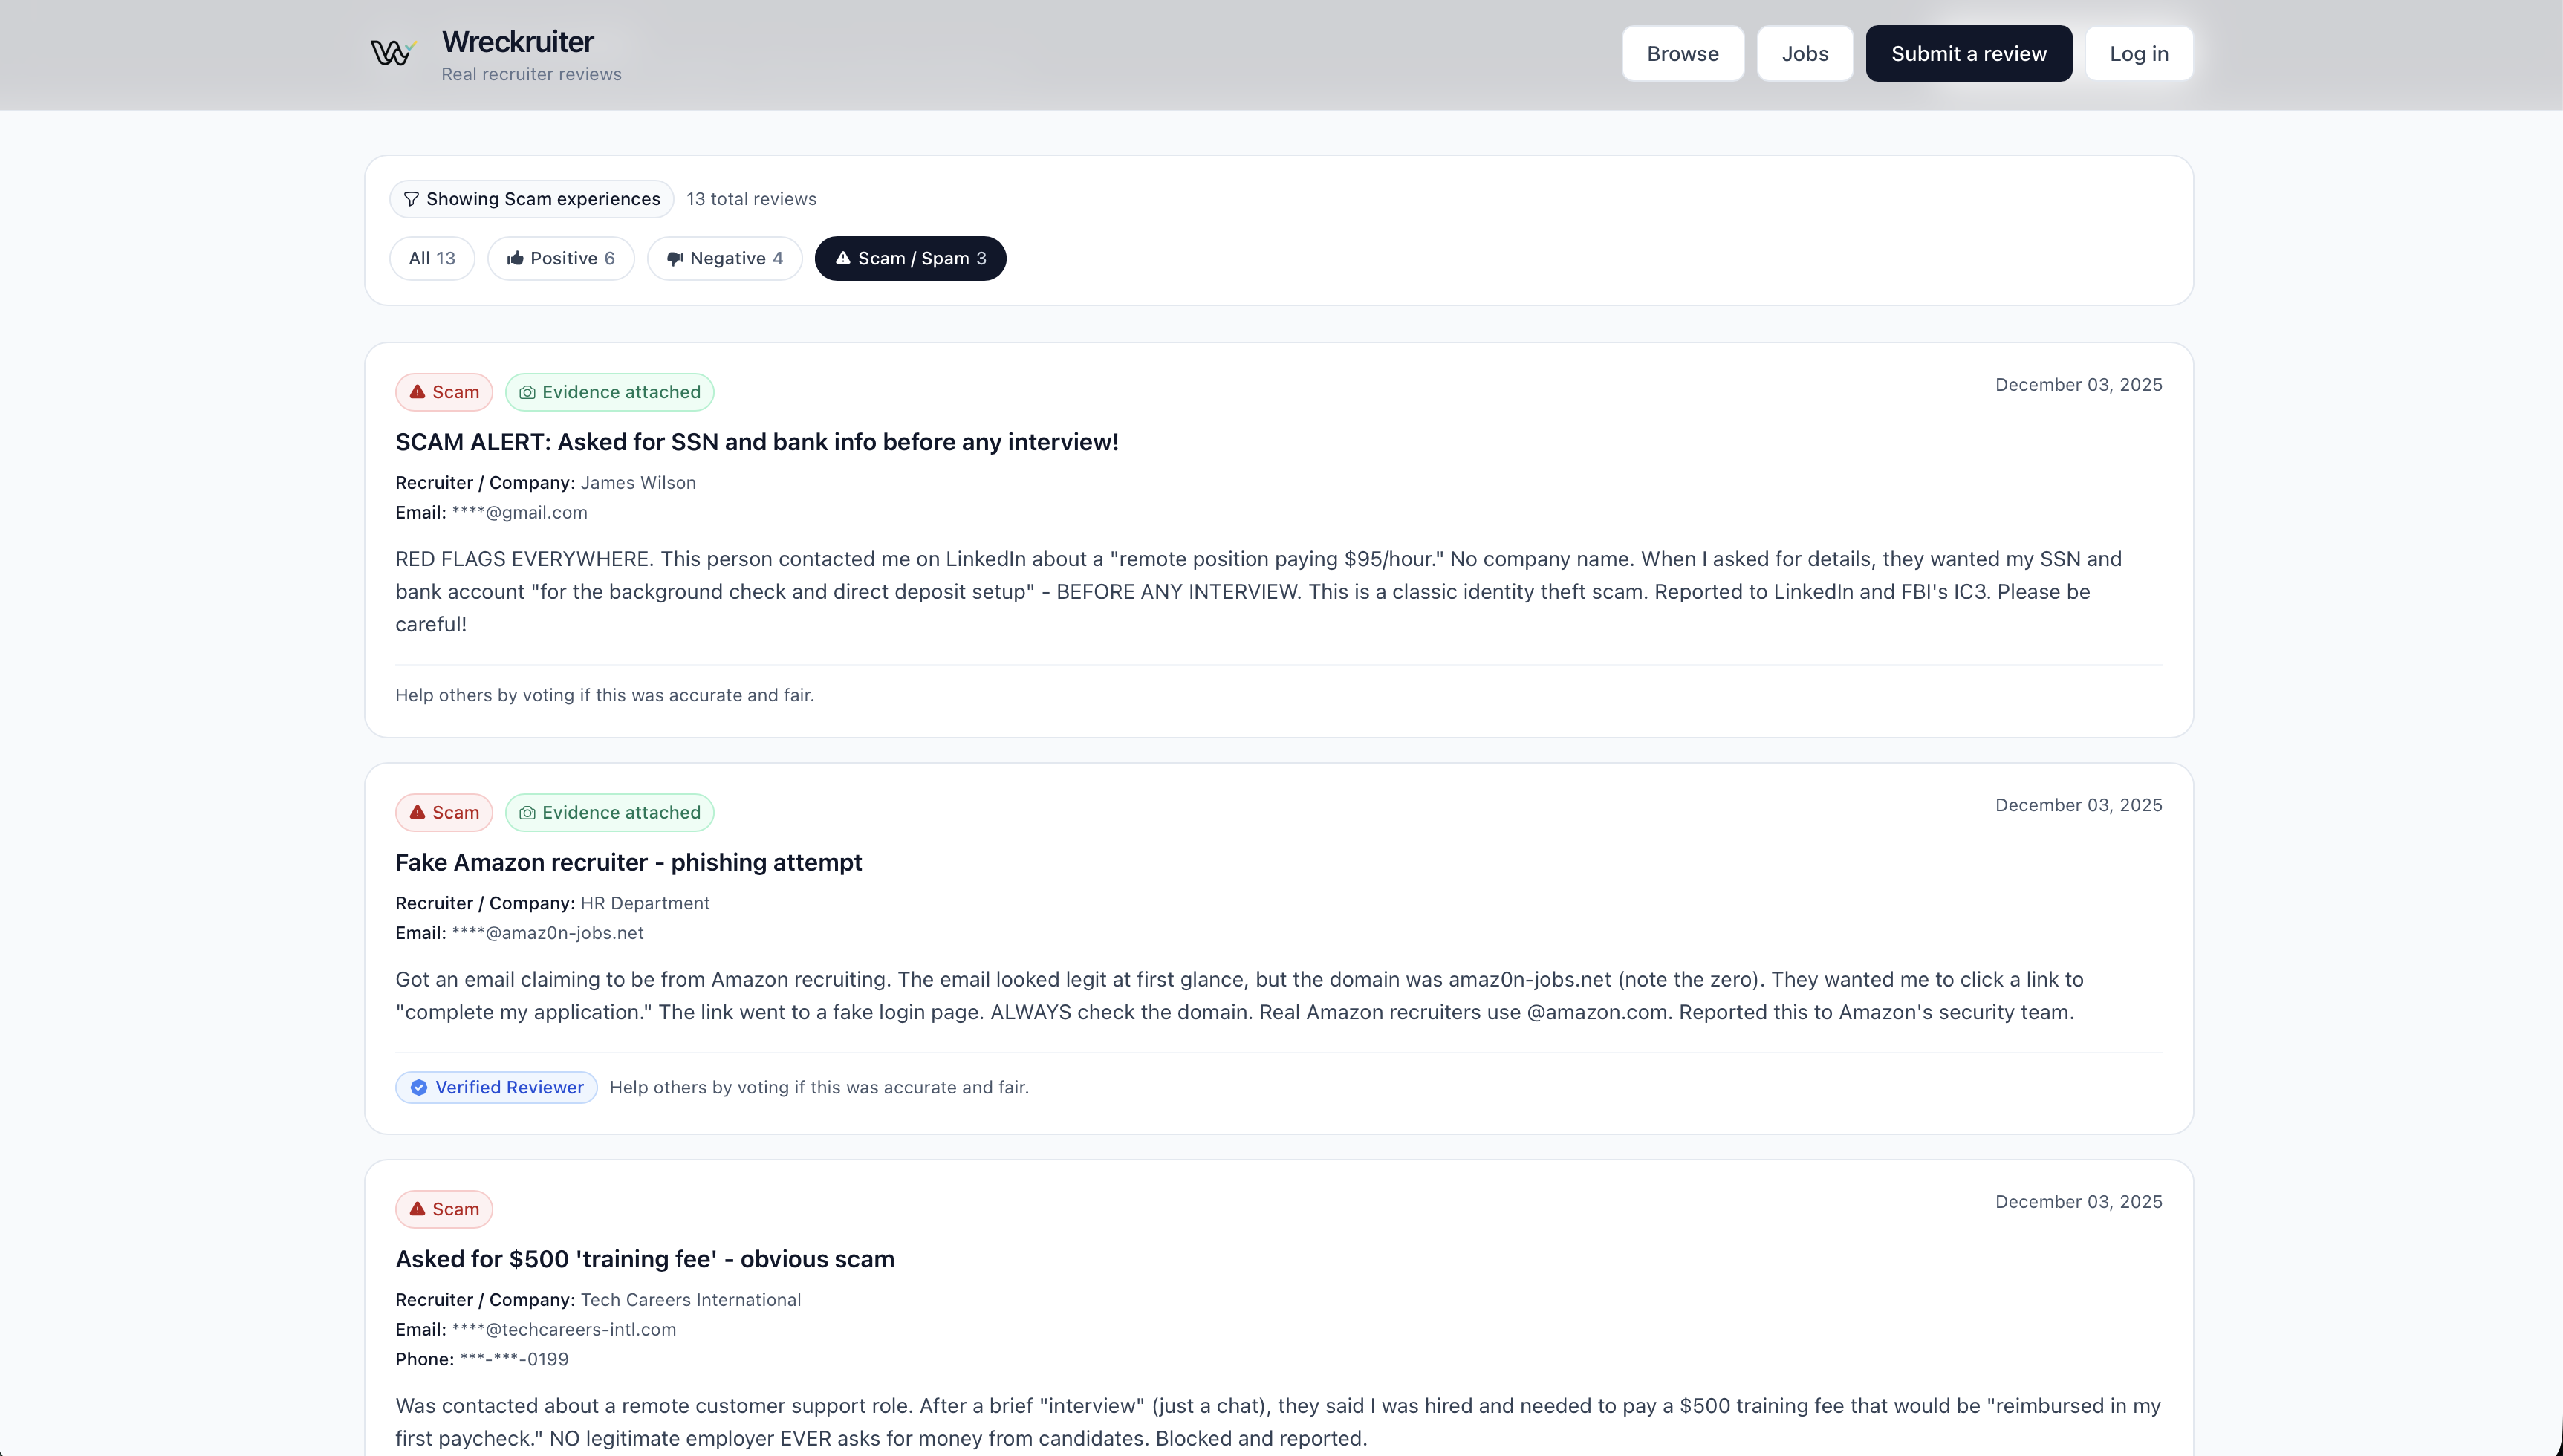This screenshot has height=1456, width=2563.
Task: Open the SSN and bank info scam review title
Action: coord(756,442)
